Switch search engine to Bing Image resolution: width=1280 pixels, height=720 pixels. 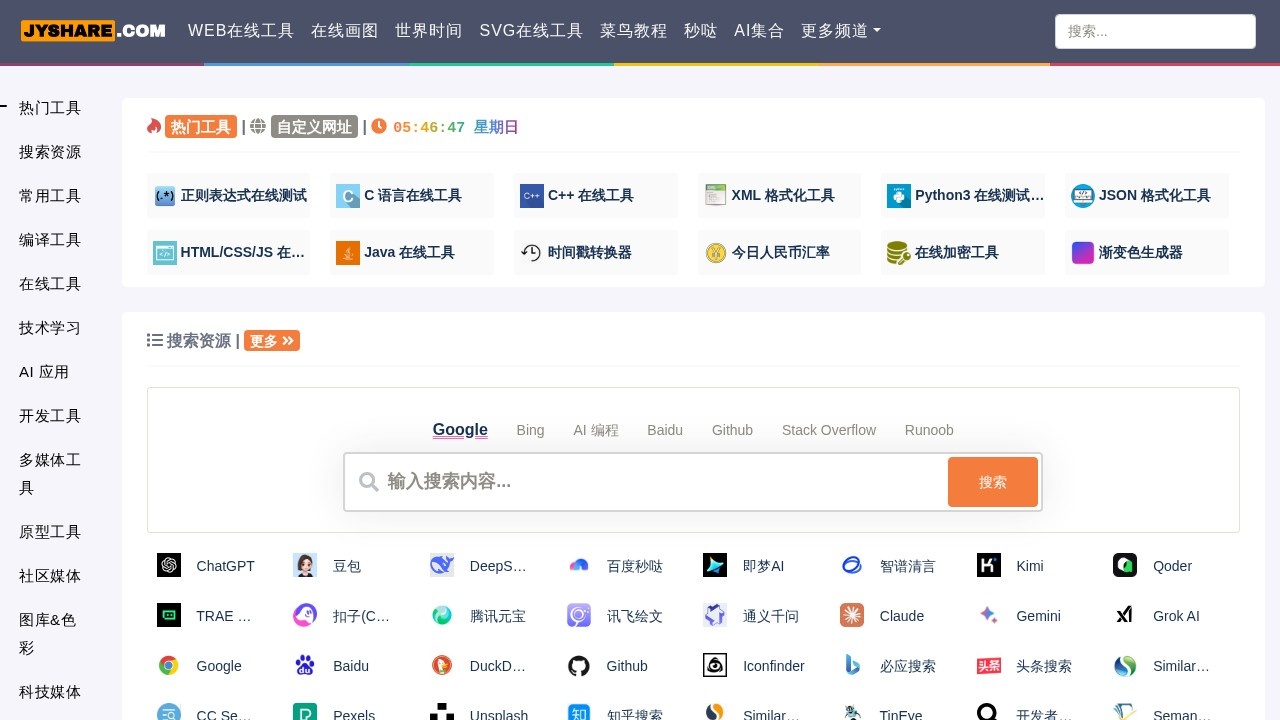[x=530, y=430]
